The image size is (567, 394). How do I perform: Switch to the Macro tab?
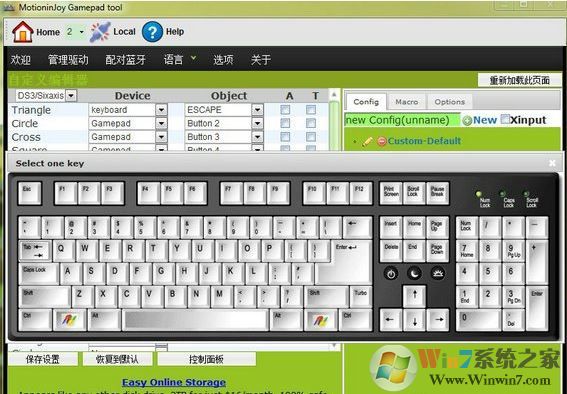tap(406, 102)
